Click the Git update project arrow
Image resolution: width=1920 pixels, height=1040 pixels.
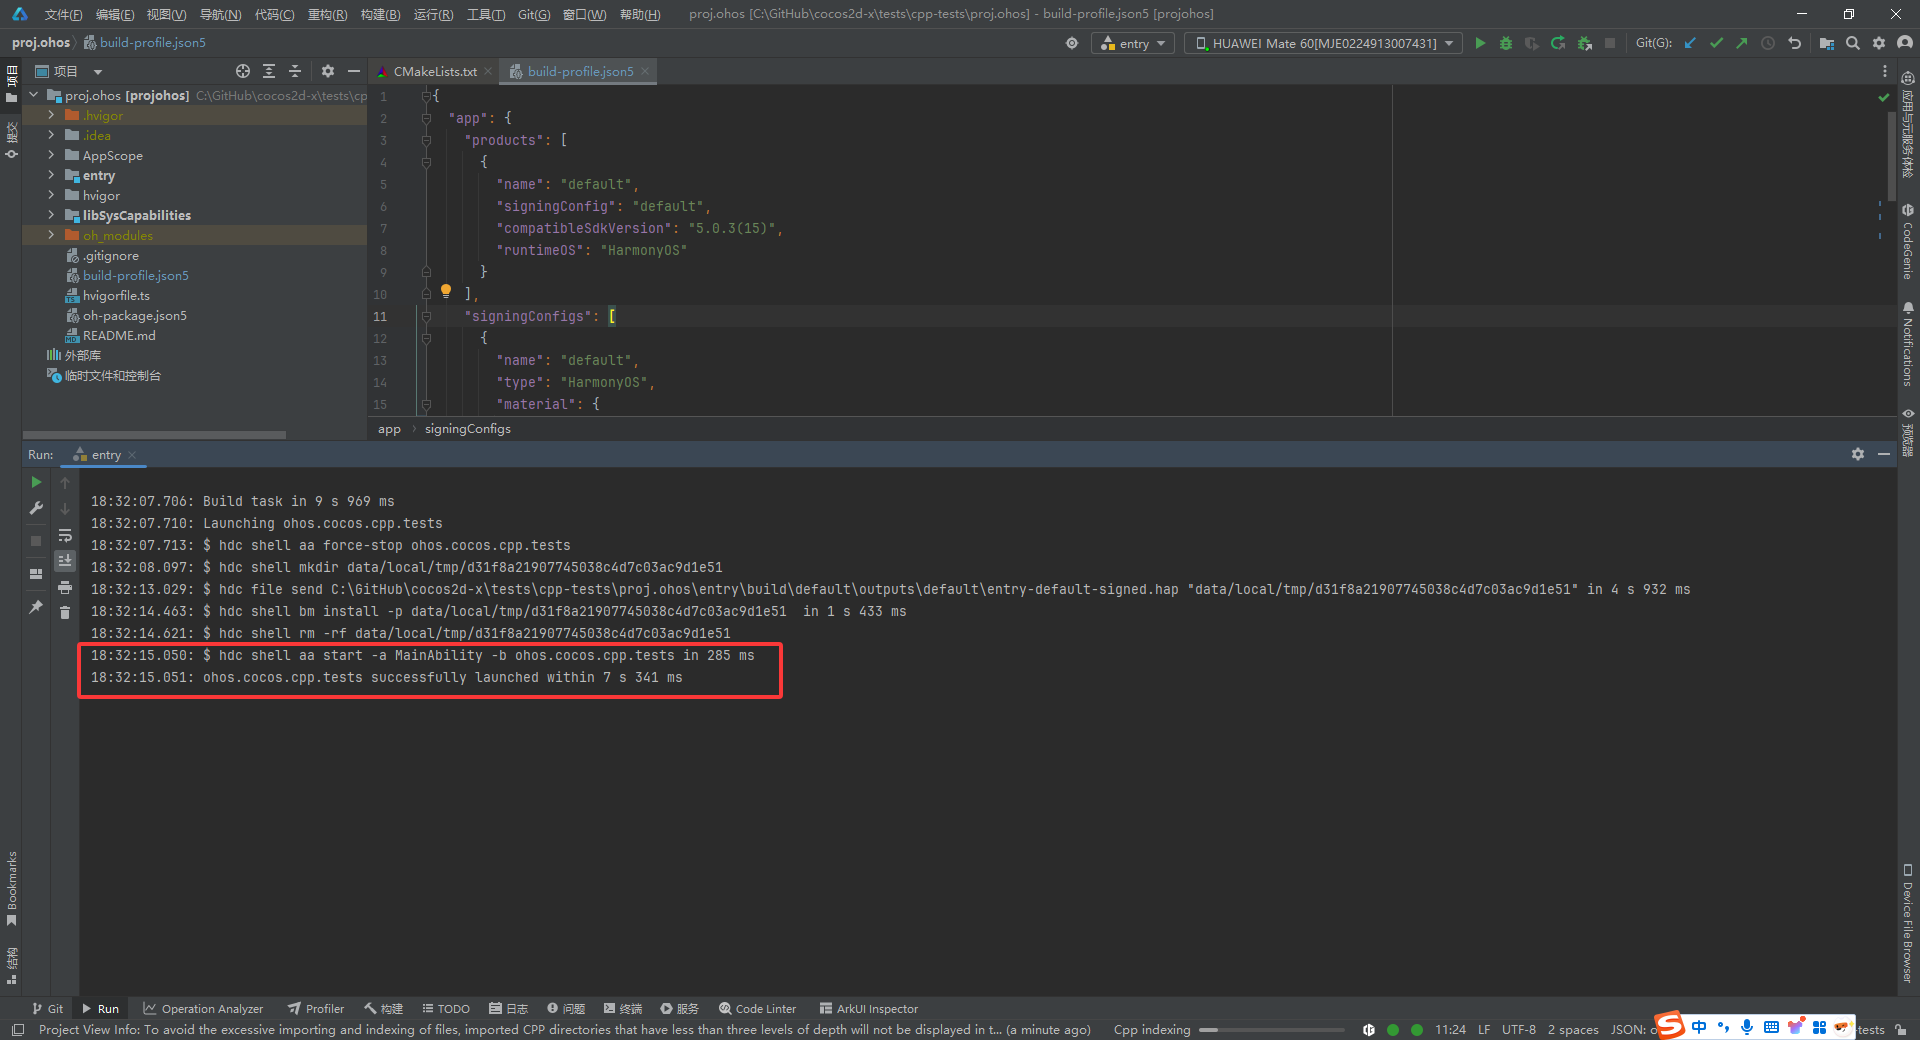pyautogui.click(x=1690, y=43)
